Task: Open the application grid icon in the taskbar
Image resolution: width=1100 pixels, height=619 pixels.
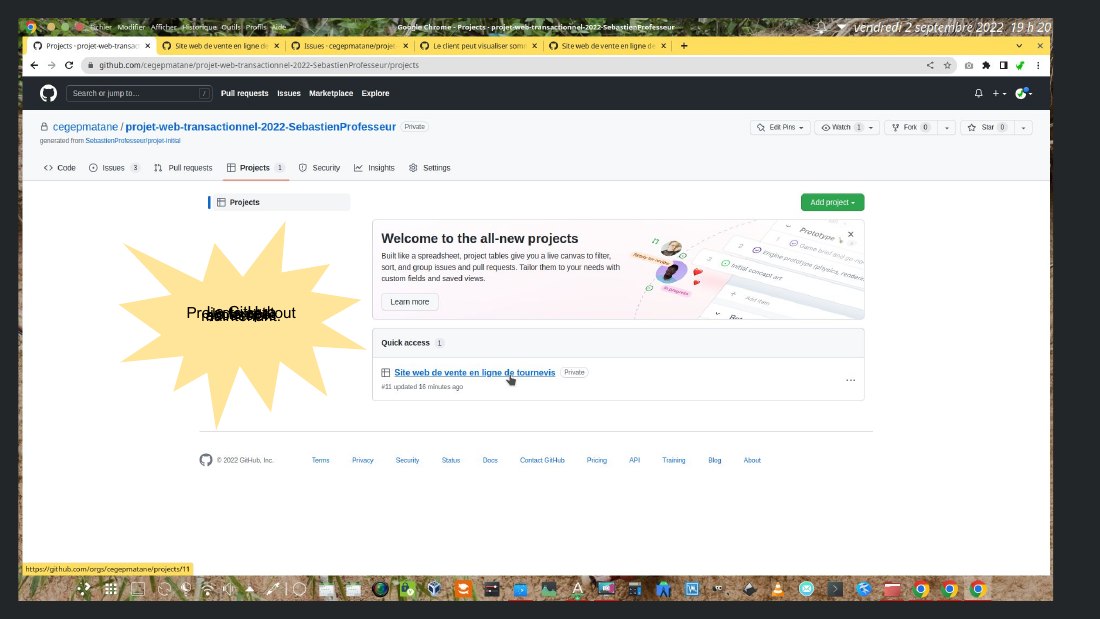Action: pos(111,590)
